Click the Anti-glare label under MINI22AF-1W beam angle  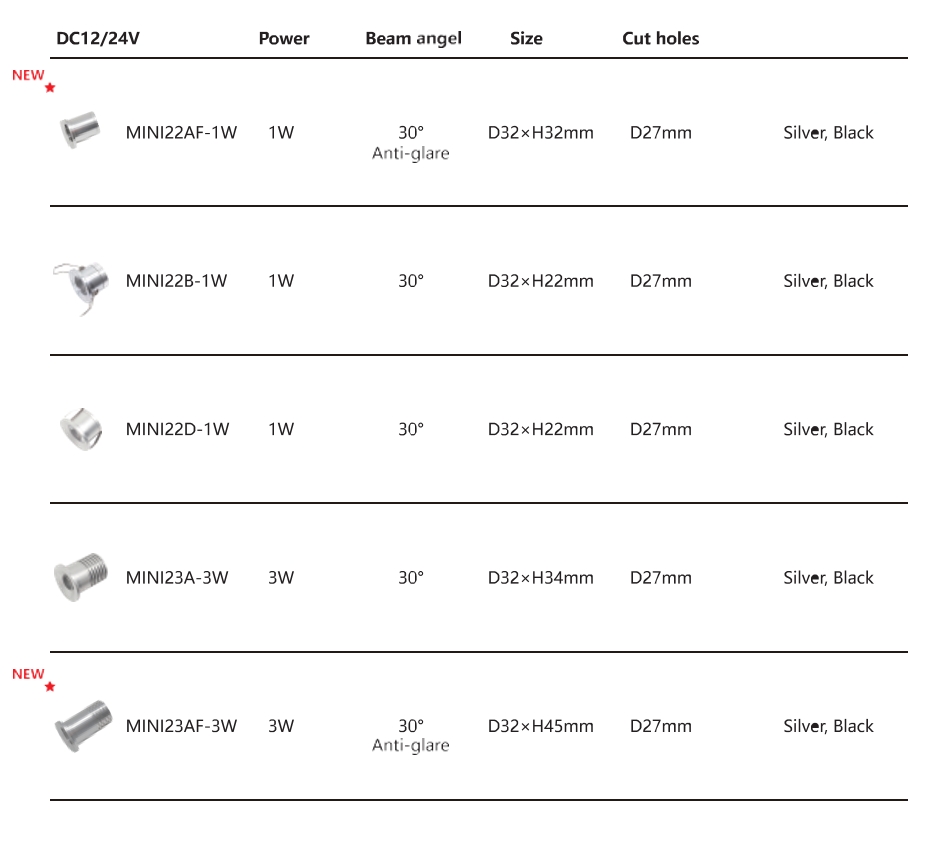[x=410, y=154]
